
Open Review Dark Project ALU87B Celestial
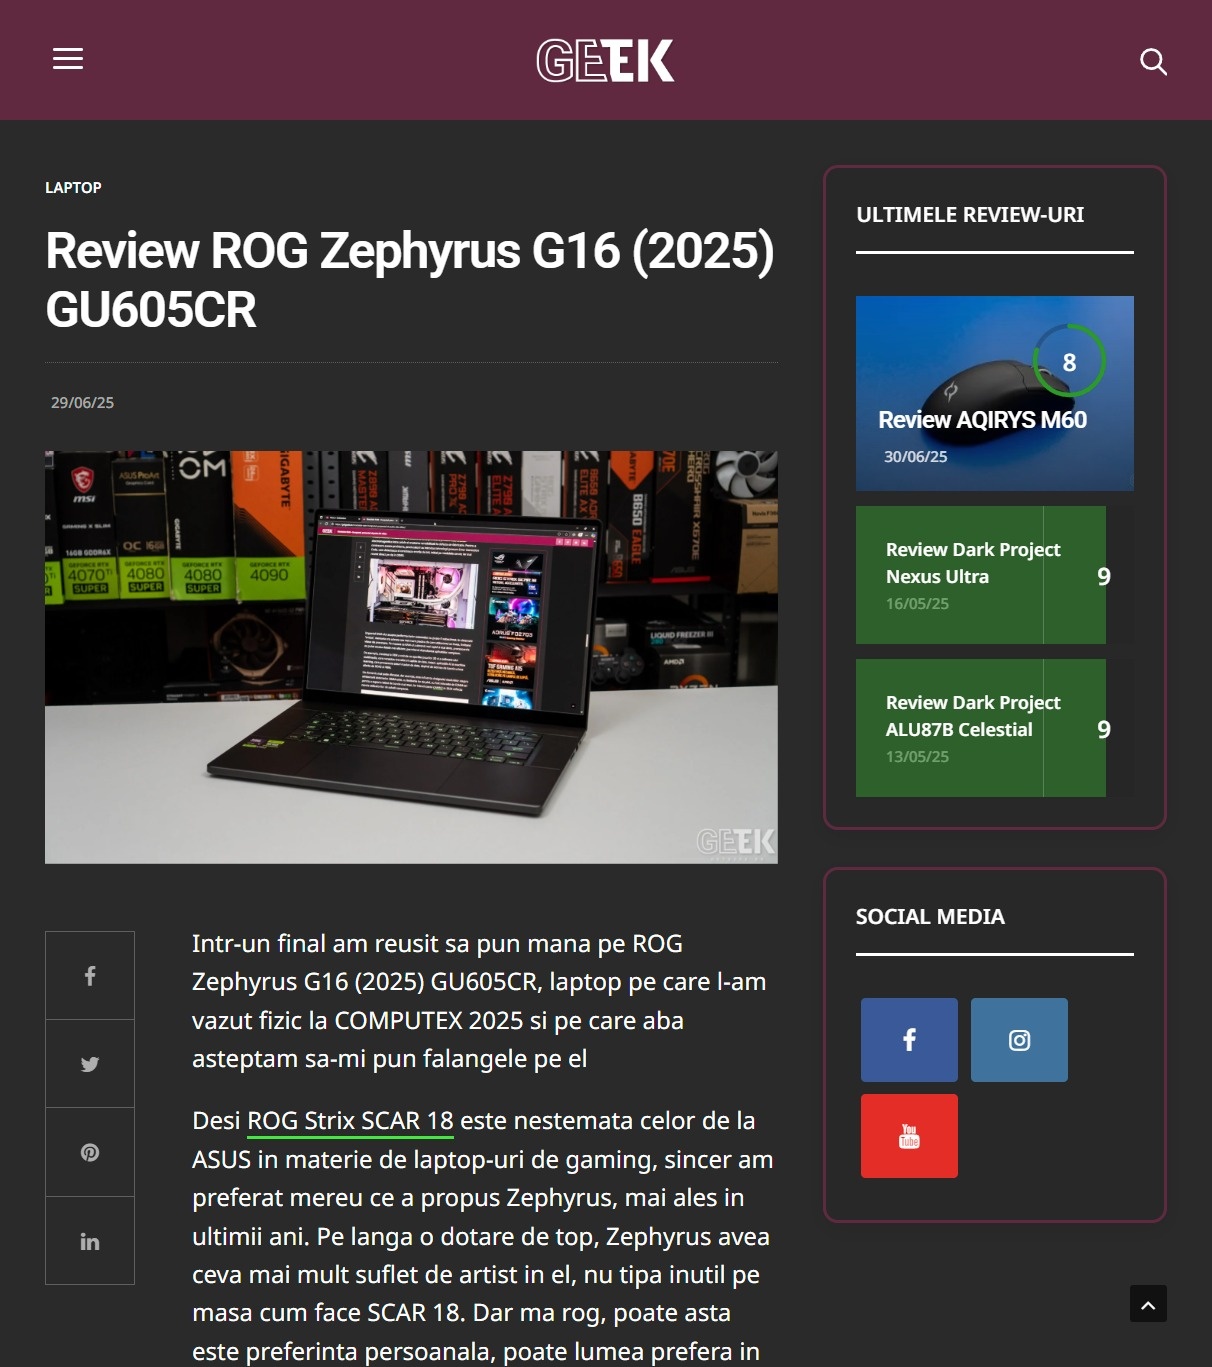(x=973, y=716)
